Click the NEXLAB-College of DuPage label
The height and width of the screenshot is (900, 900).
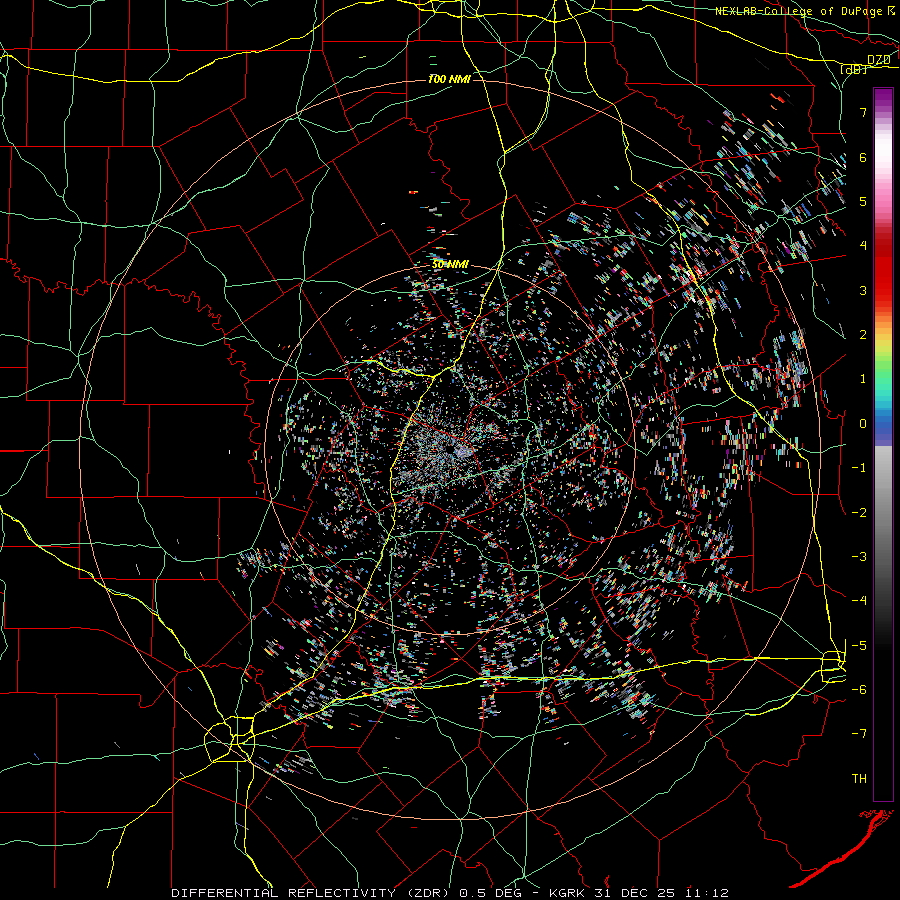tap(799, 11)
